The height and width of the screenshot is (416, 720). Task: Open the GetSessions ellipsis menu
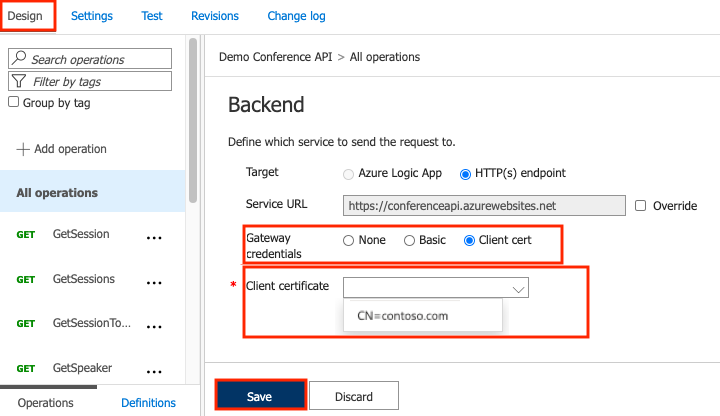pos(154,283)
